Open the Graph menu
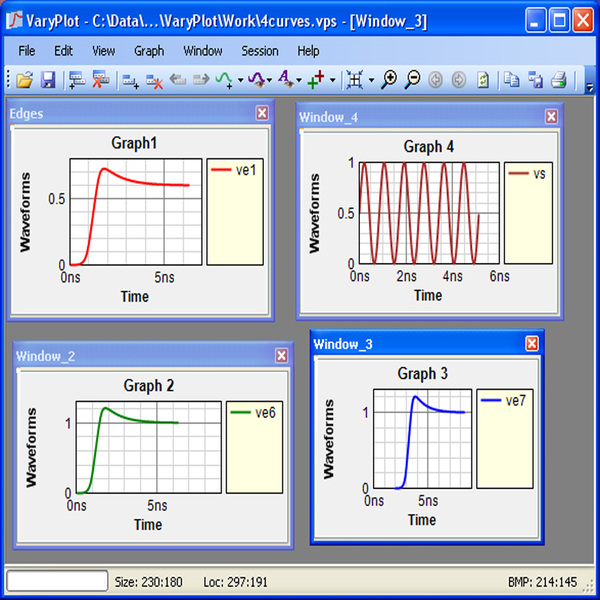 (x=149, y=51)
